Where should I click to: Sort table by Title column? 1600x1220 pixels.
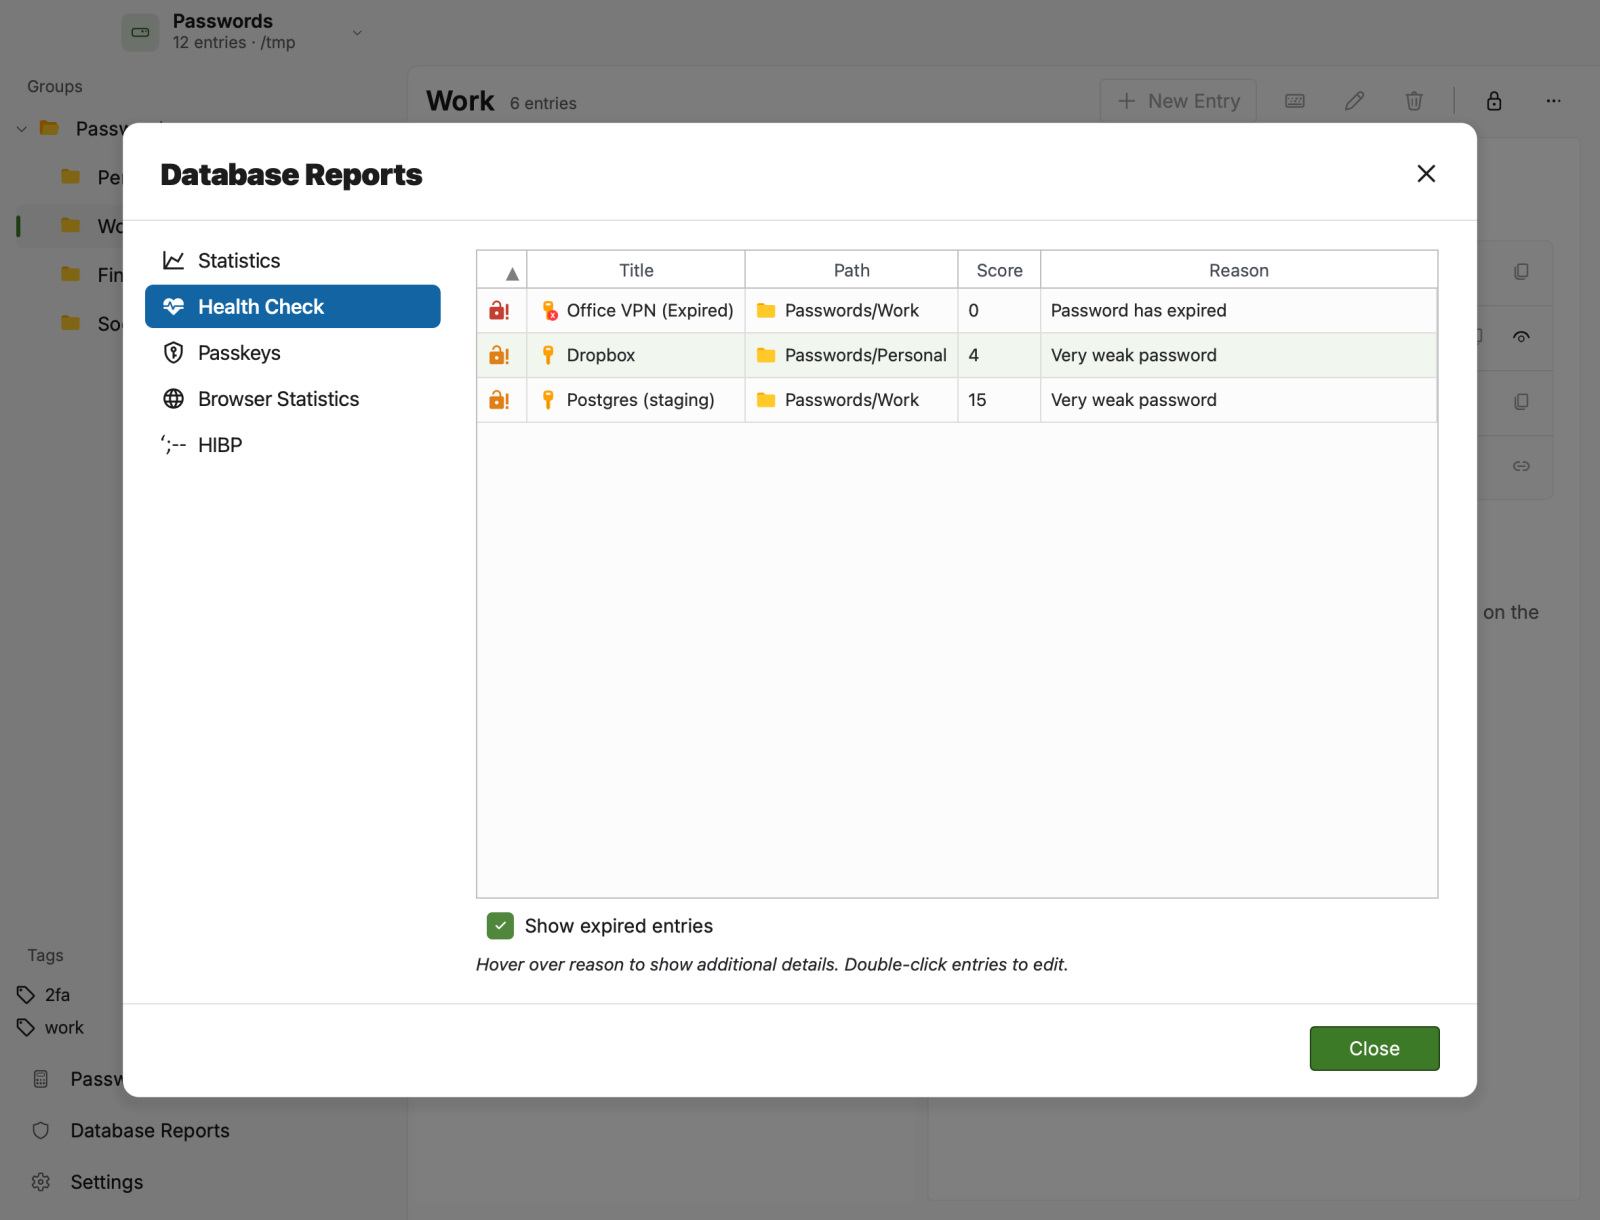tap(636, 270)
